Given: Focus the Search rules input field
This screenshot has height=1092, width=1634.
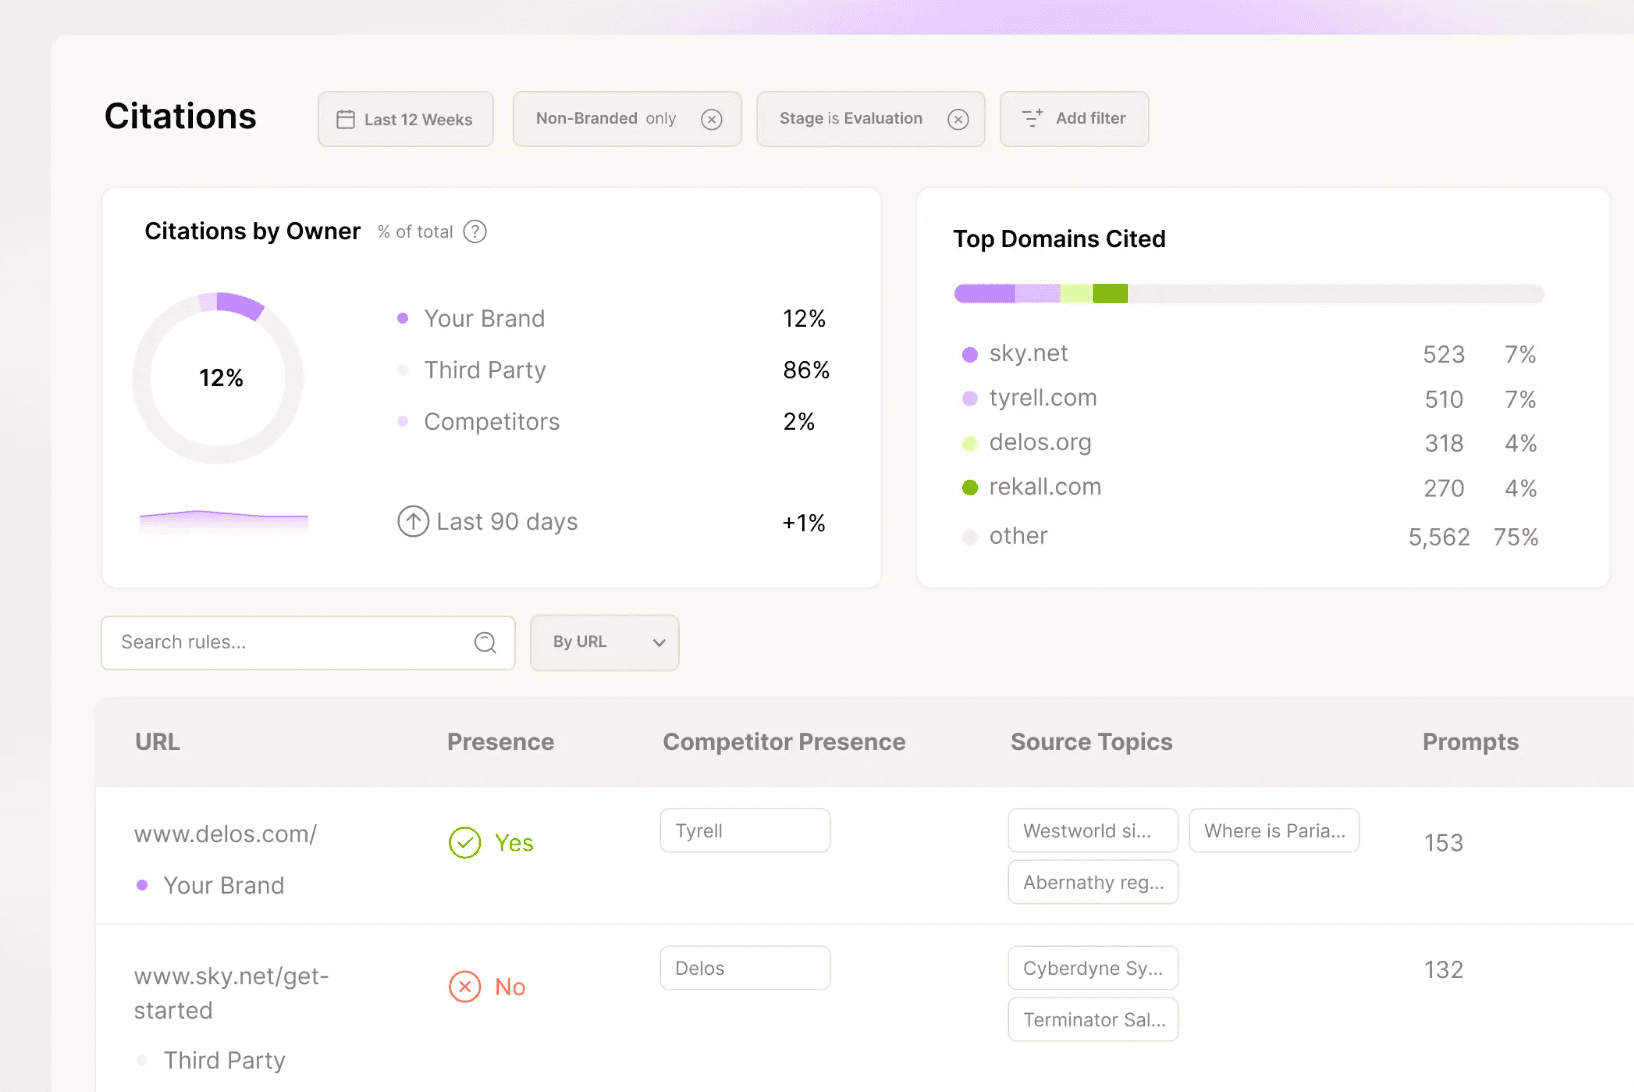Looking at the screenshot, I should click(x=308, y=642).
